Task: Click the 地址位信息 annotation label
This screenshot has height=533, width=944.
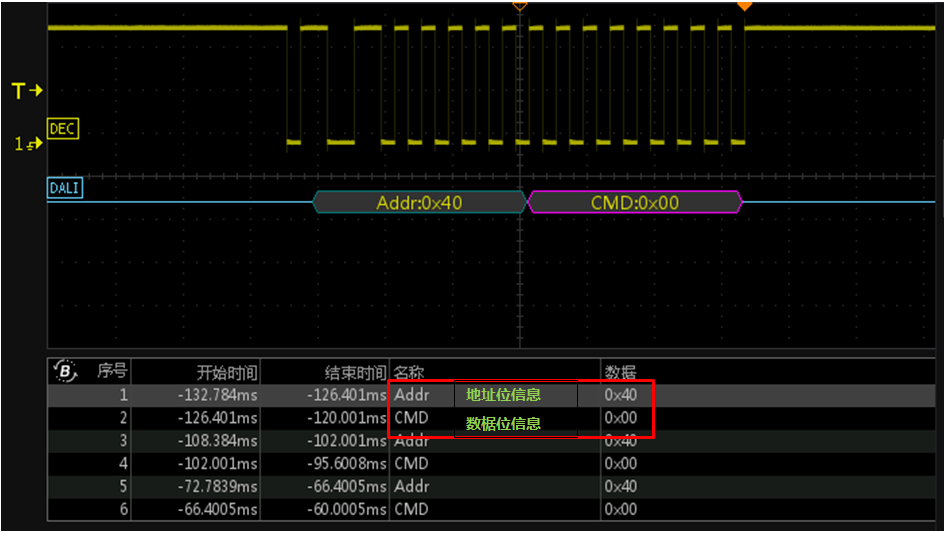Action: (503, 395)
